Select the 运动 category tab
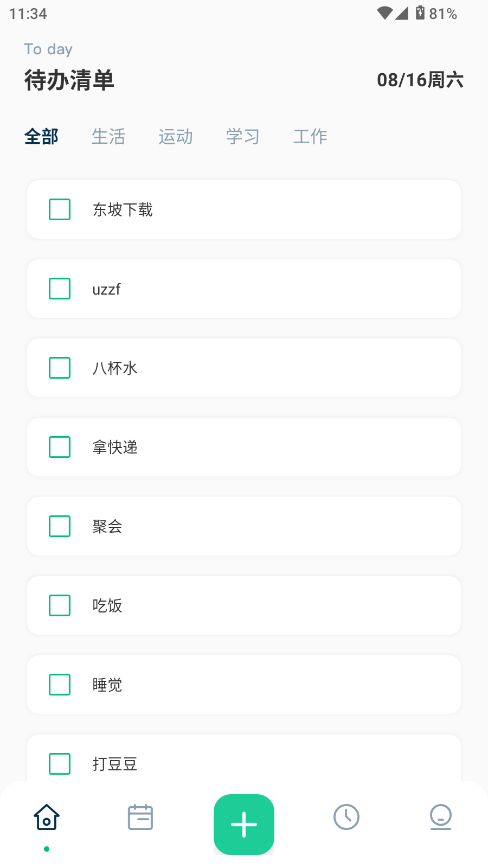488x868 pixels. pos(175,136)
